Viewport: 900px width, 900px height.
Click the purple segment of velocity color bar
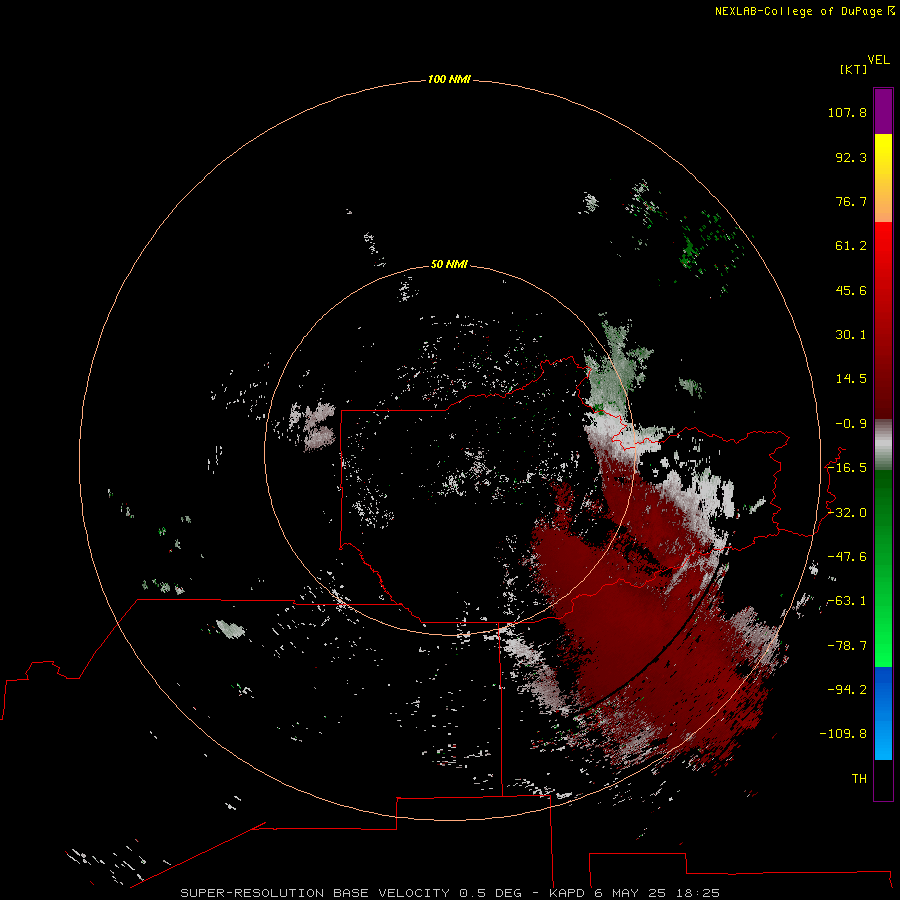[x=883, y=111]
